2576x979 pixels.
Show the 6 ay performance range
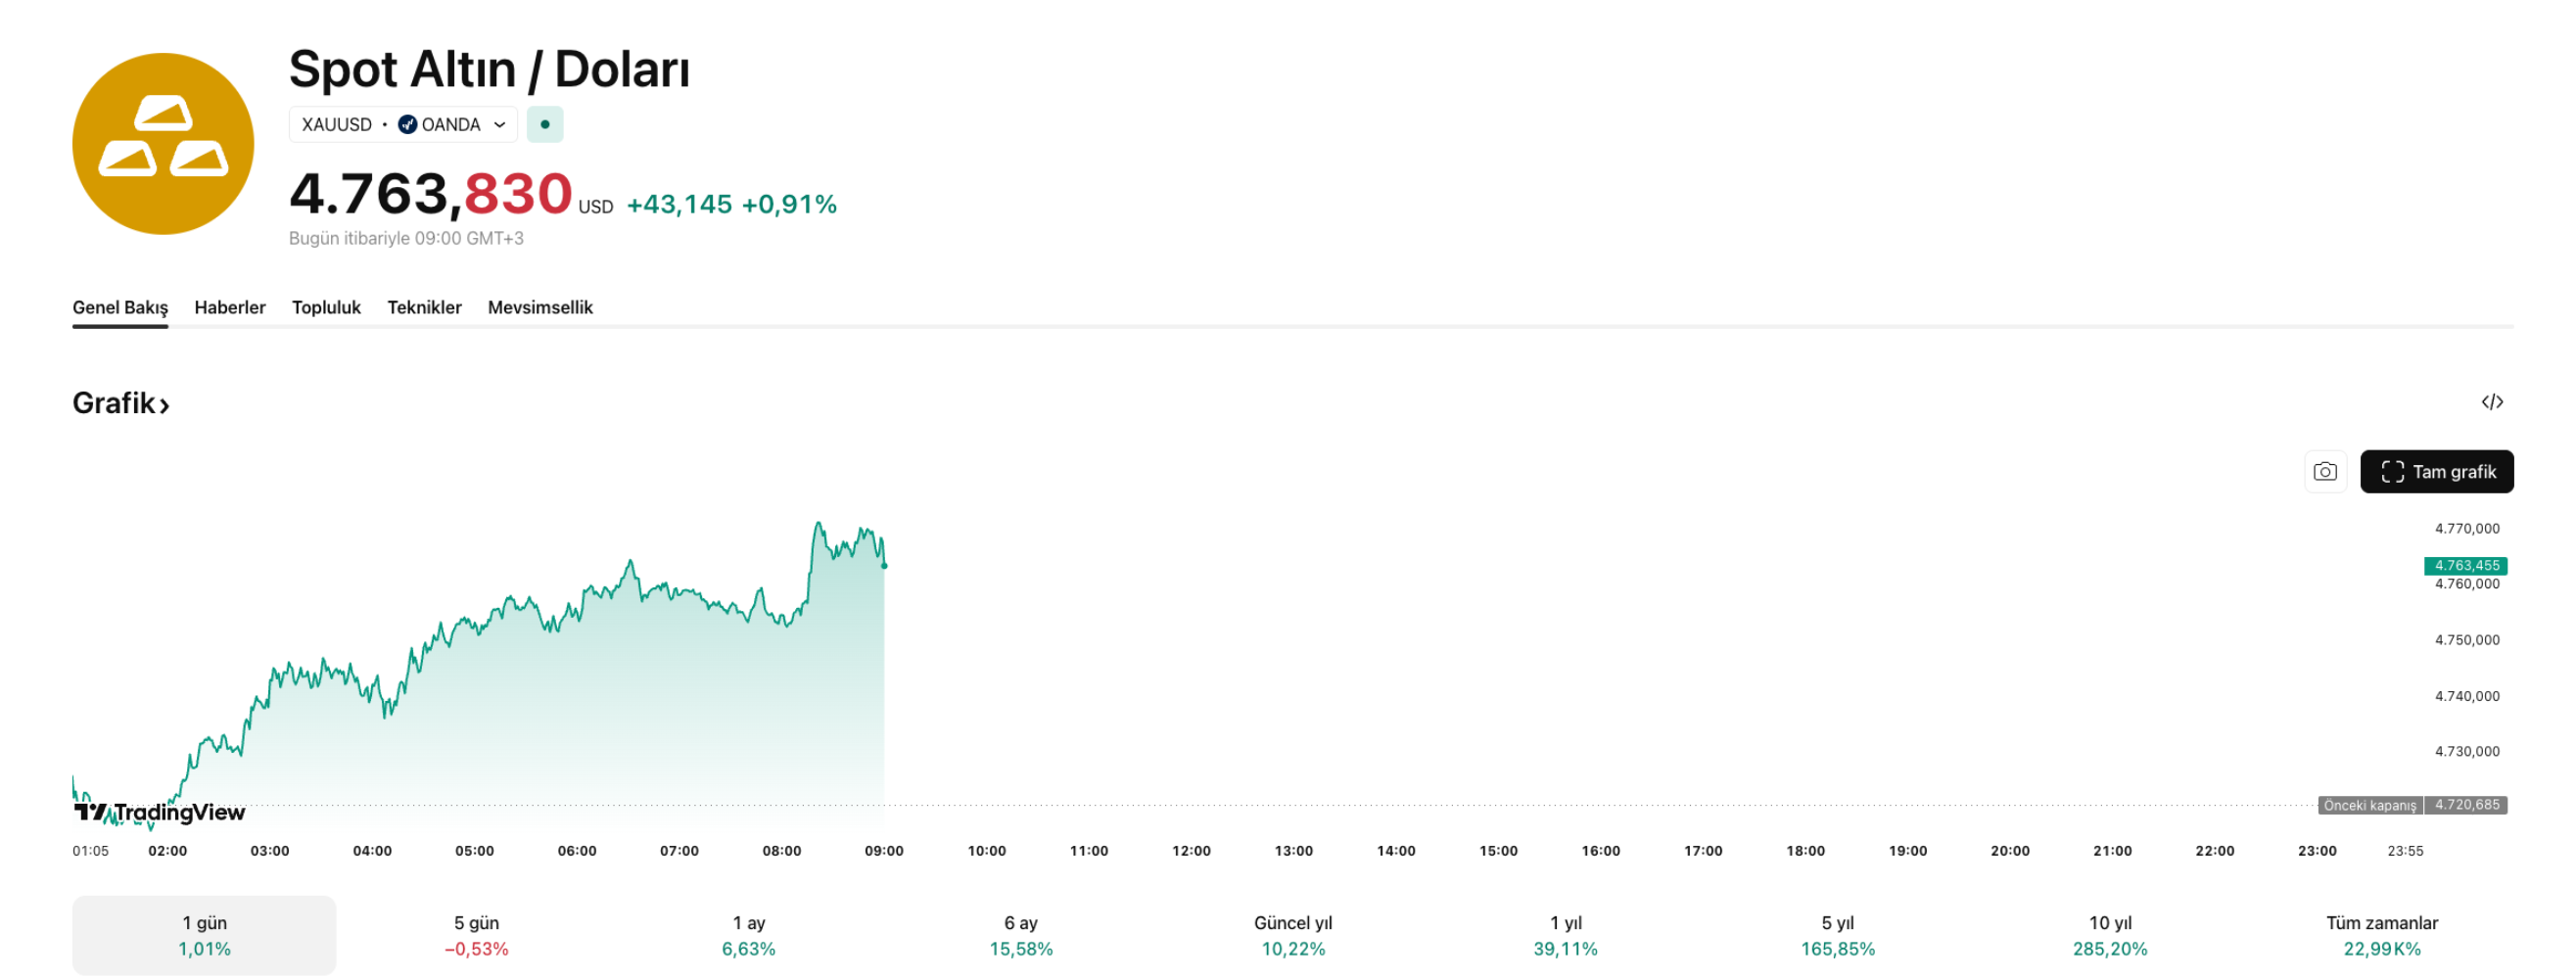click(x=1021, y=935)
